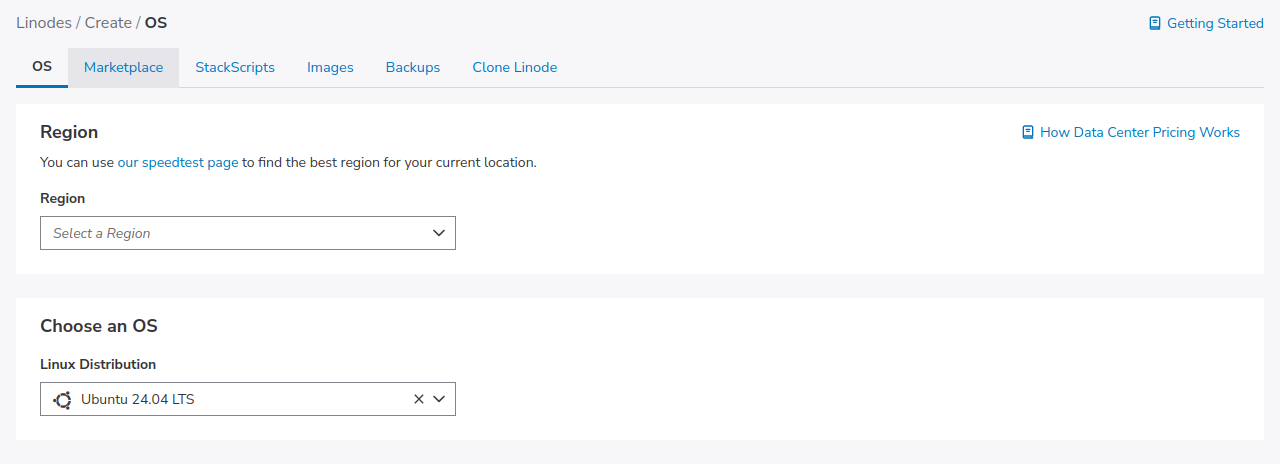Screen dimensions: 1280x464
Task: Switch to the Marketplace tab
Action: pyautogui.click(x=123, y=68)
